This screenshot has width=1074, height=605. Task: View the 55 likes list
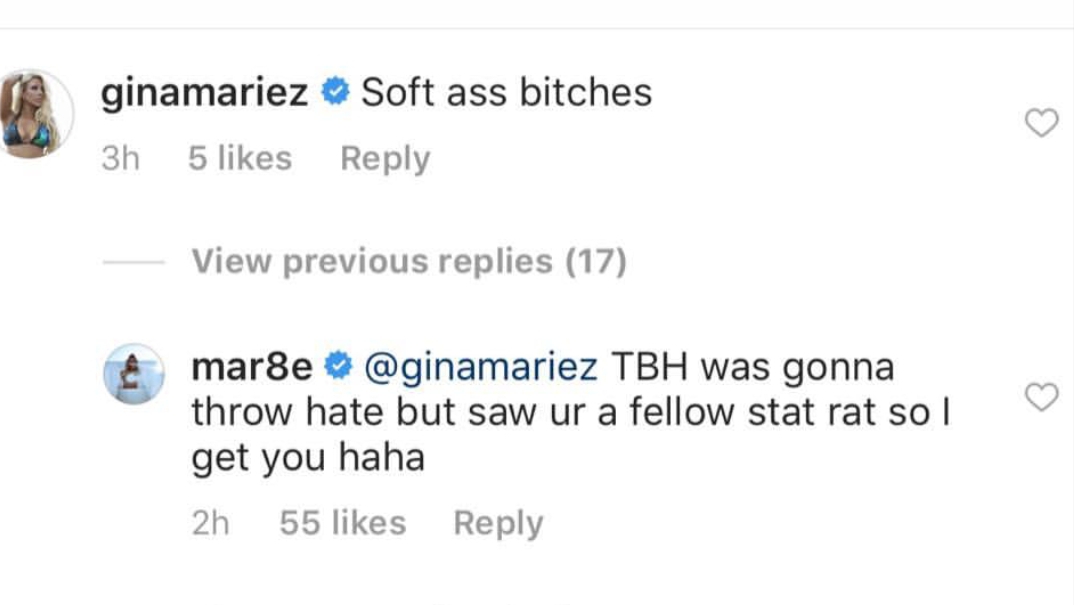[342, 523]
